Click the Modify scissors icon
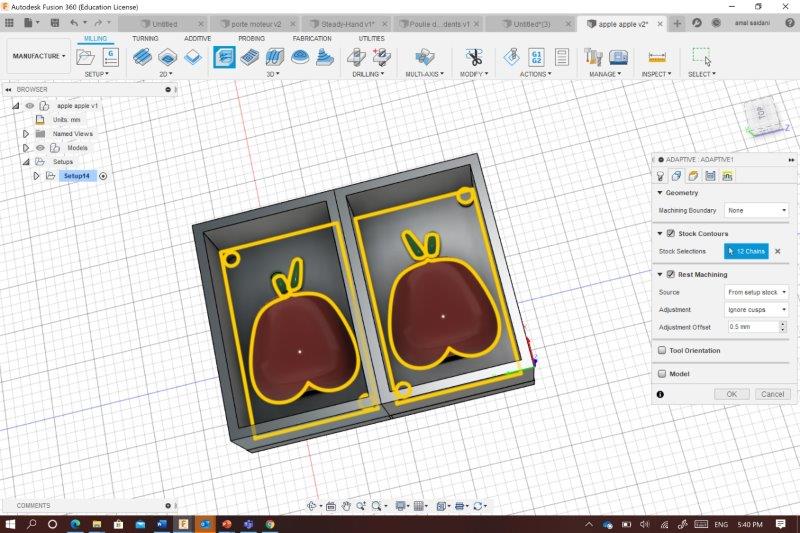 tap(474, 57)
